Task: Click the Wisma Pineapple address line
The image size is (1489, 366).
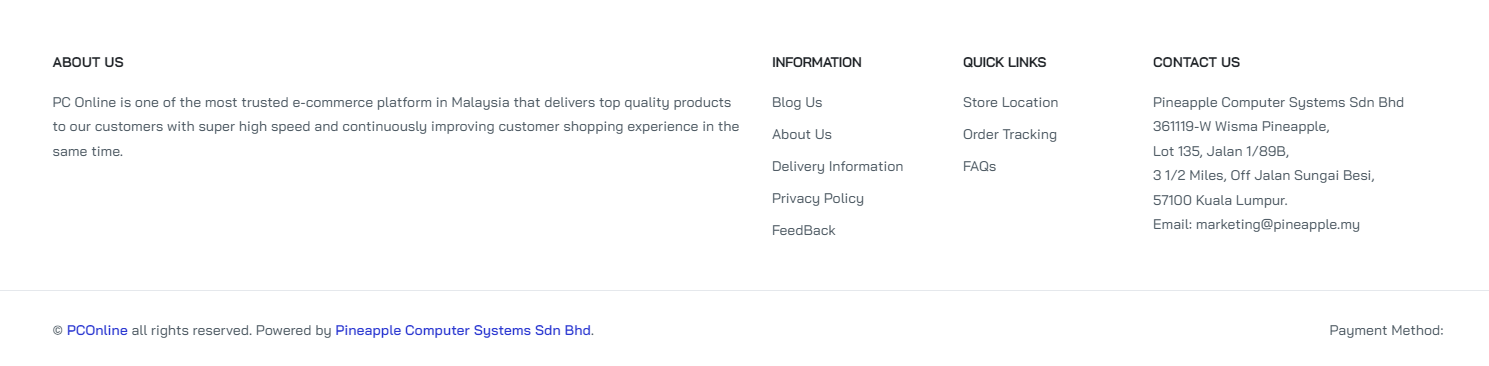Action: point(1241,127)
